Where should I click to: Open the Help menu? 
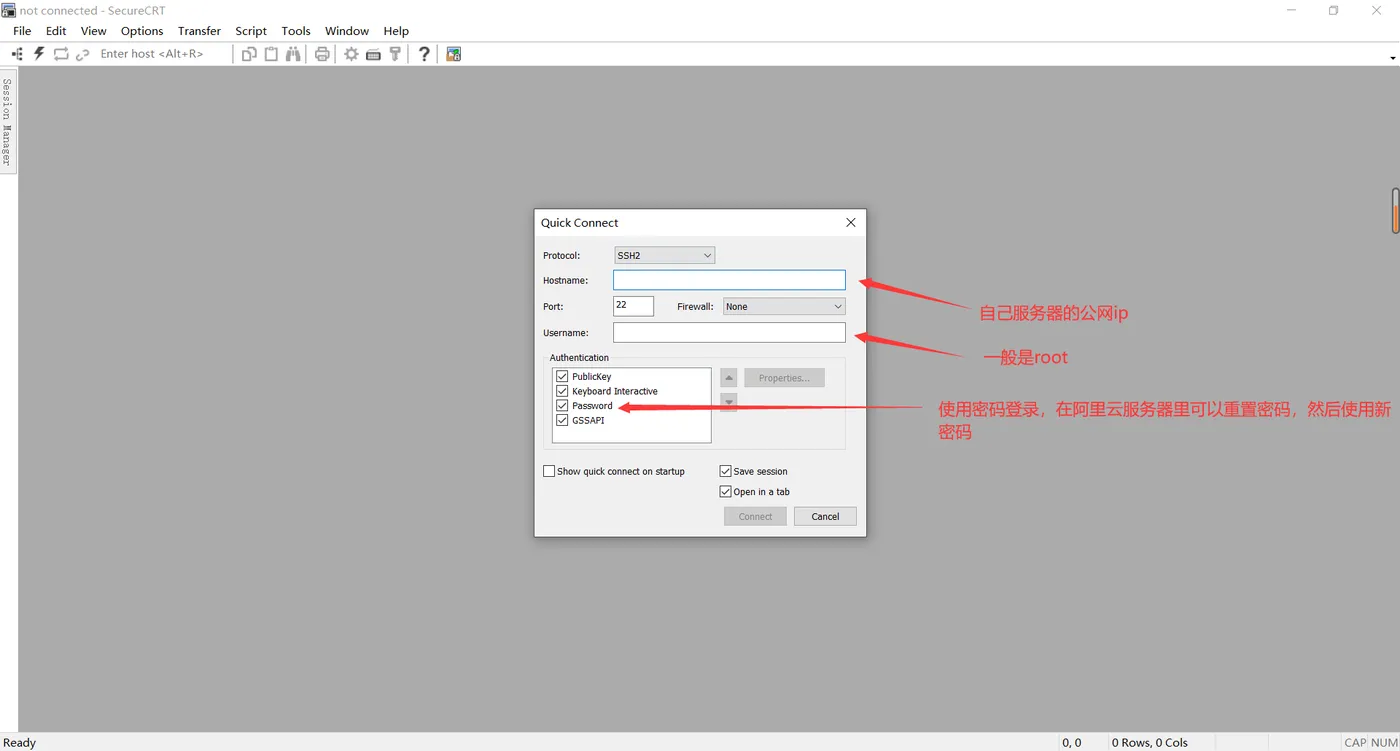coord(396,31)
